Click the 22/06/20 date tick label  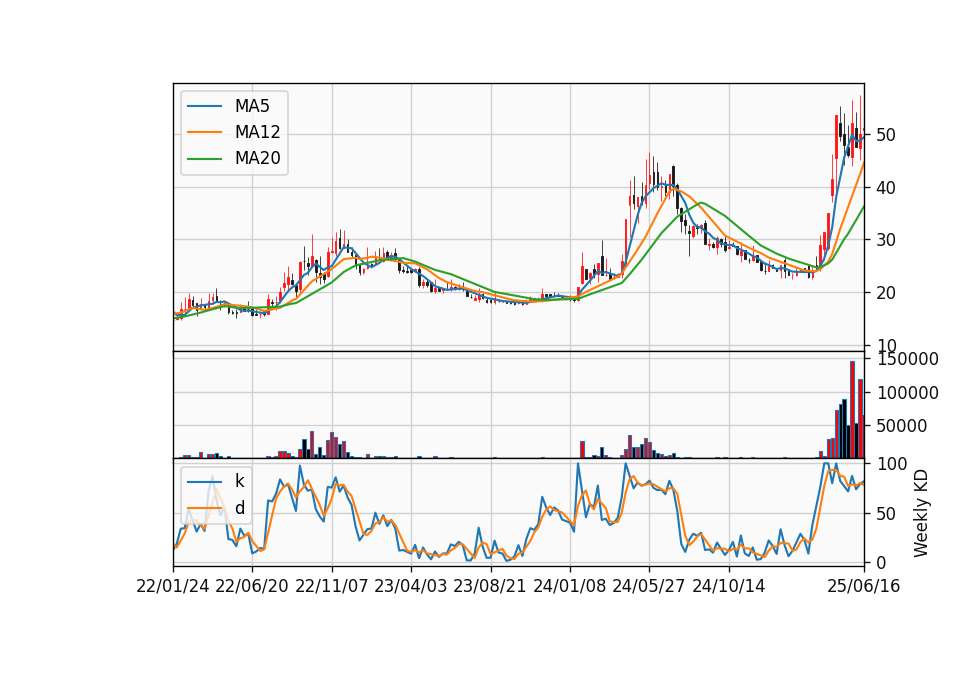pyautogui.click(x=252, y=587)
